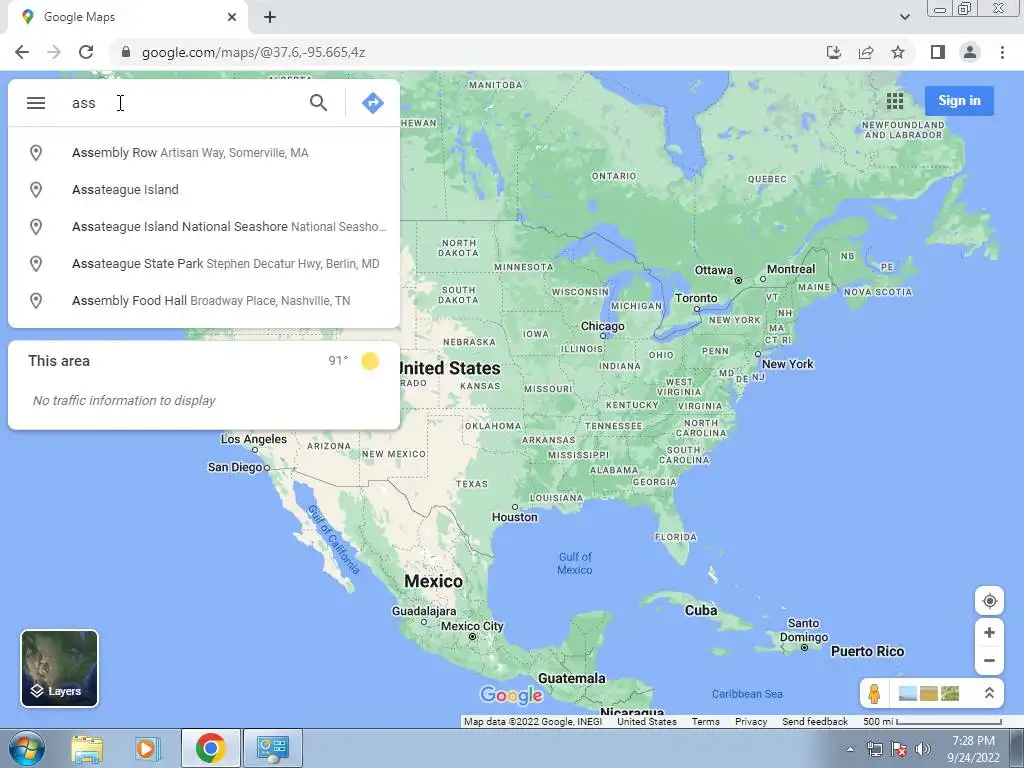
Task: Open the Privacy link
Action: pos(751,722)
